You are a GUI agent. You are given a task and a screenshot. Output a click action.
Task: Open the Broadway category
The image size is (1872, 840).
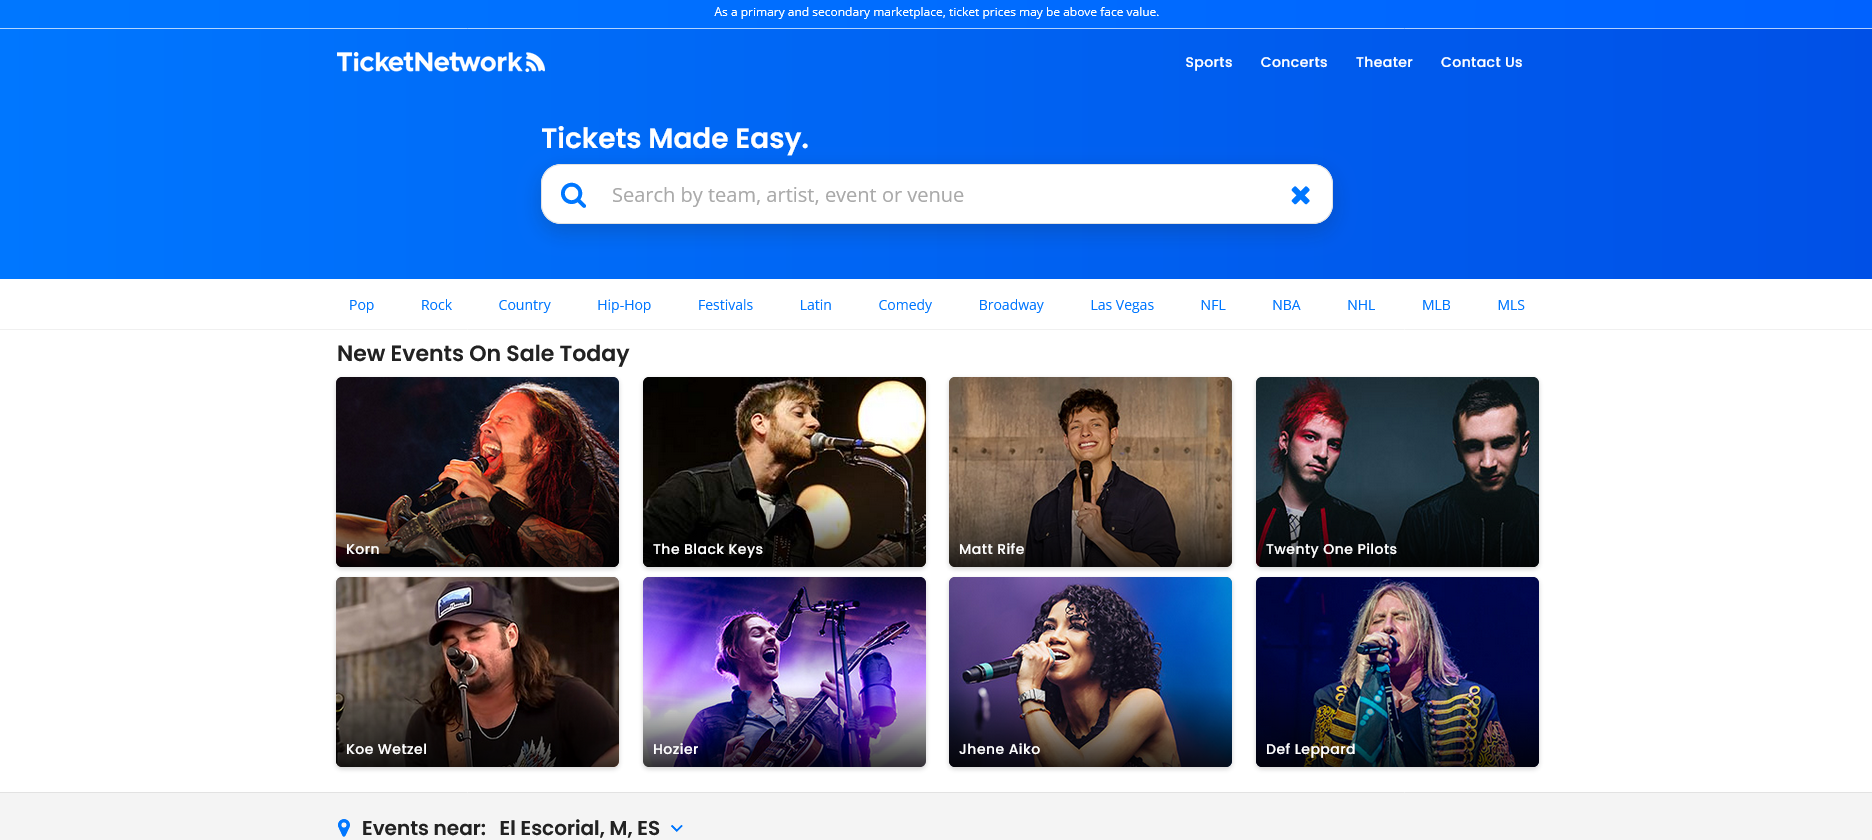tap(1011, 304)
